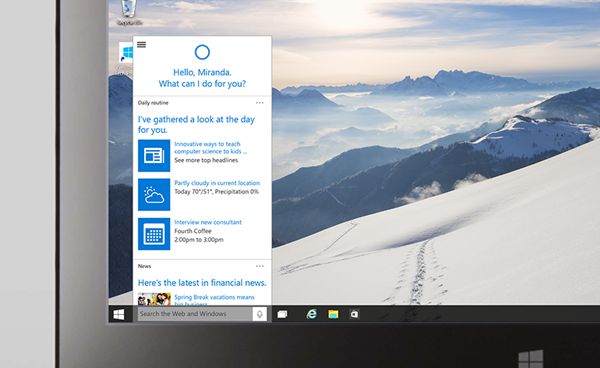Select the Recycle Bin desktop icon

(129, 13)
